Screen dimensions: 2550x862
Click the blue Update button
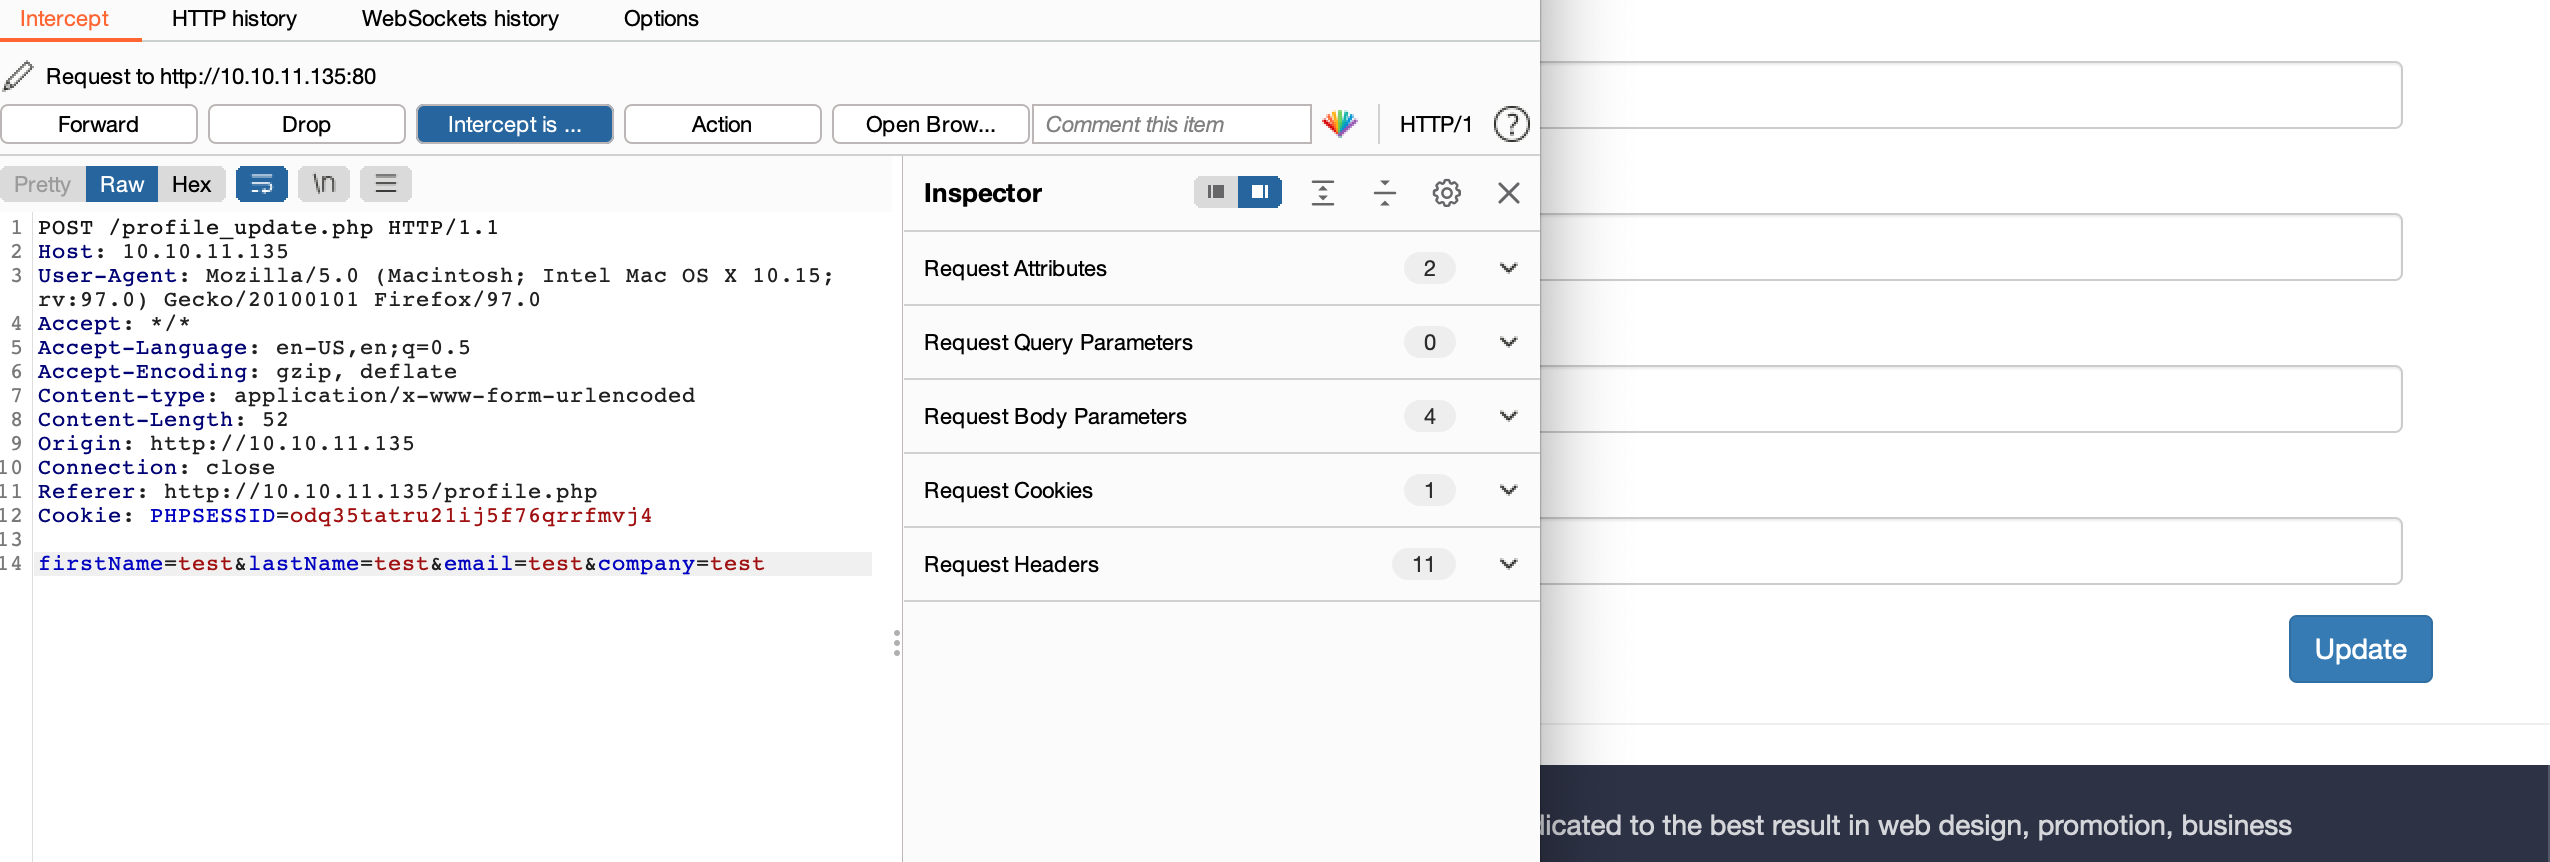click(x=2360, y=649)
